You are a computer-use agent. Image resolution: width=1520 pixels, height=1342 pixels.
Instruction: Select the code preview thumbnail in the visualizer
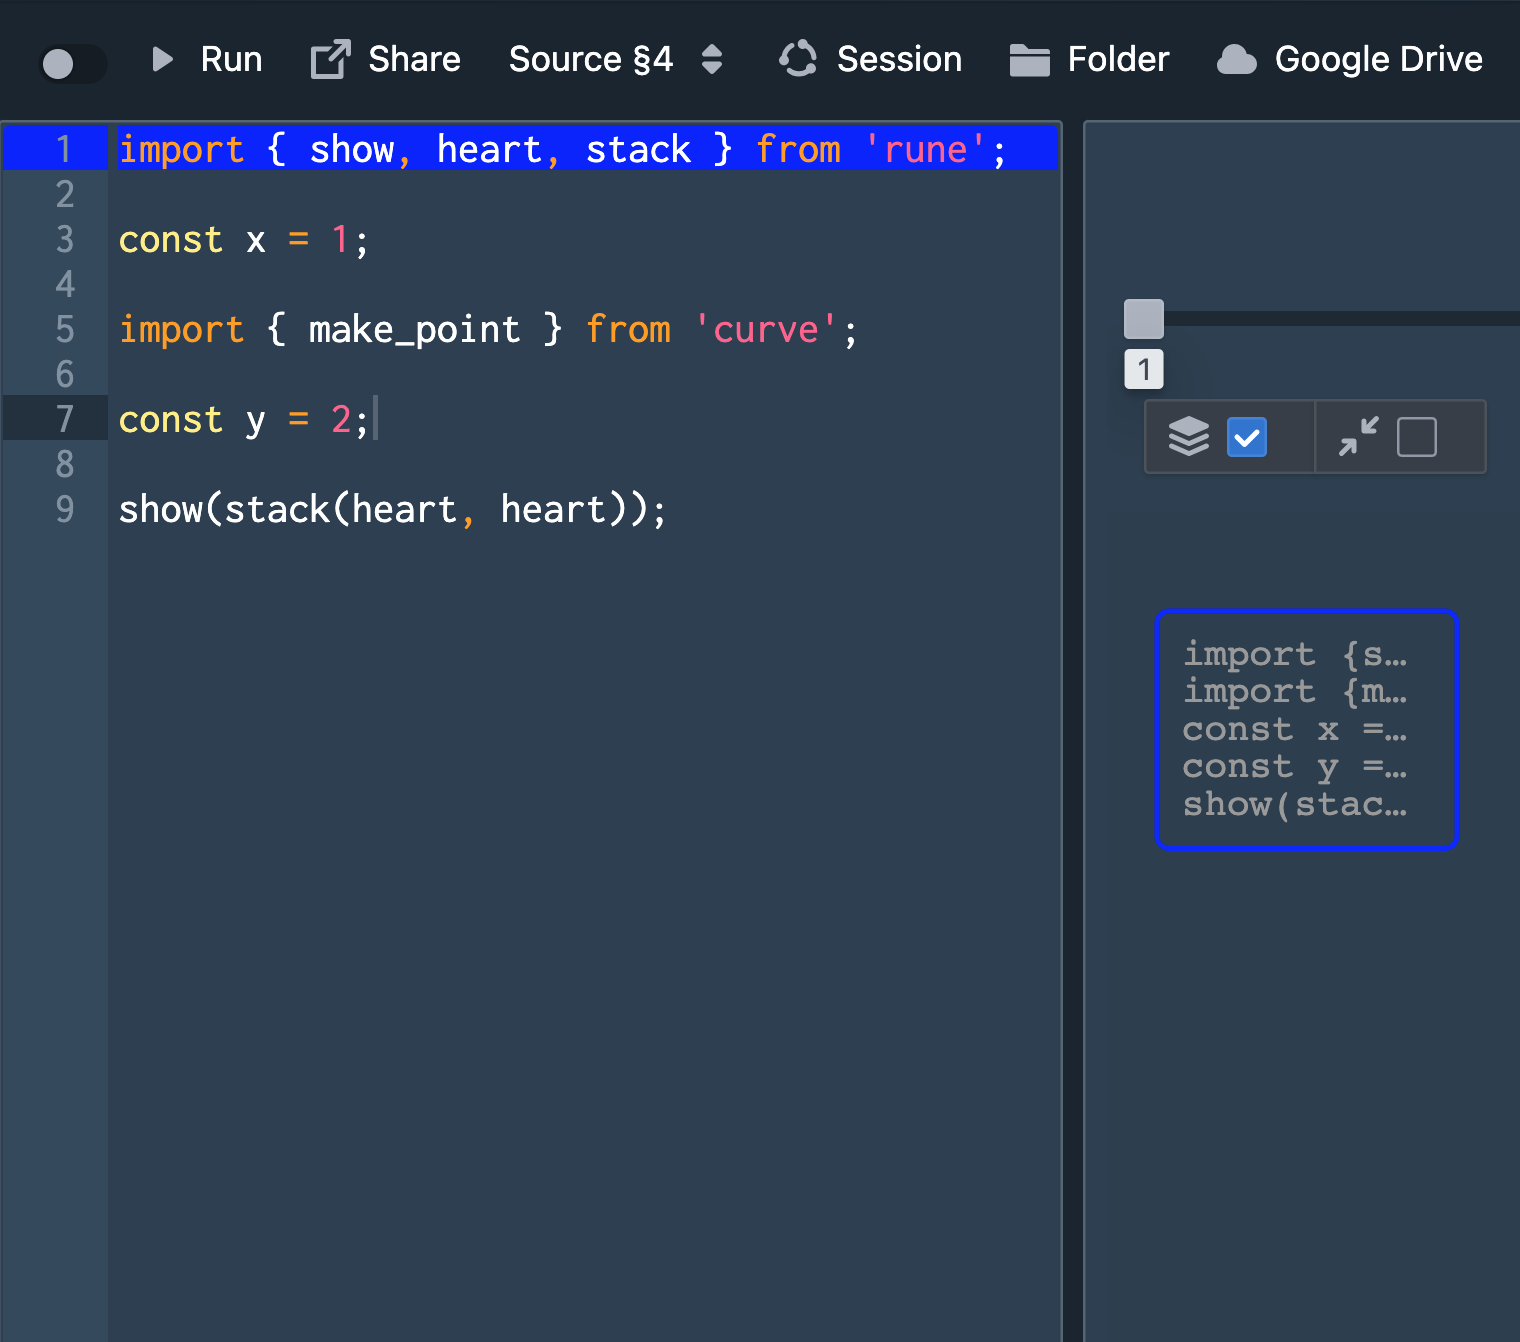coord(1307,729)
